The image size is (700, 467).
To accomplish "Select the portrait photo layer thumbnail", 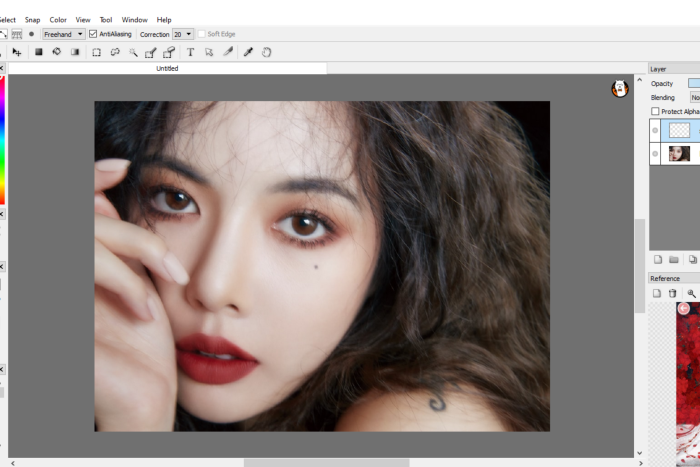I will (679, 154).
